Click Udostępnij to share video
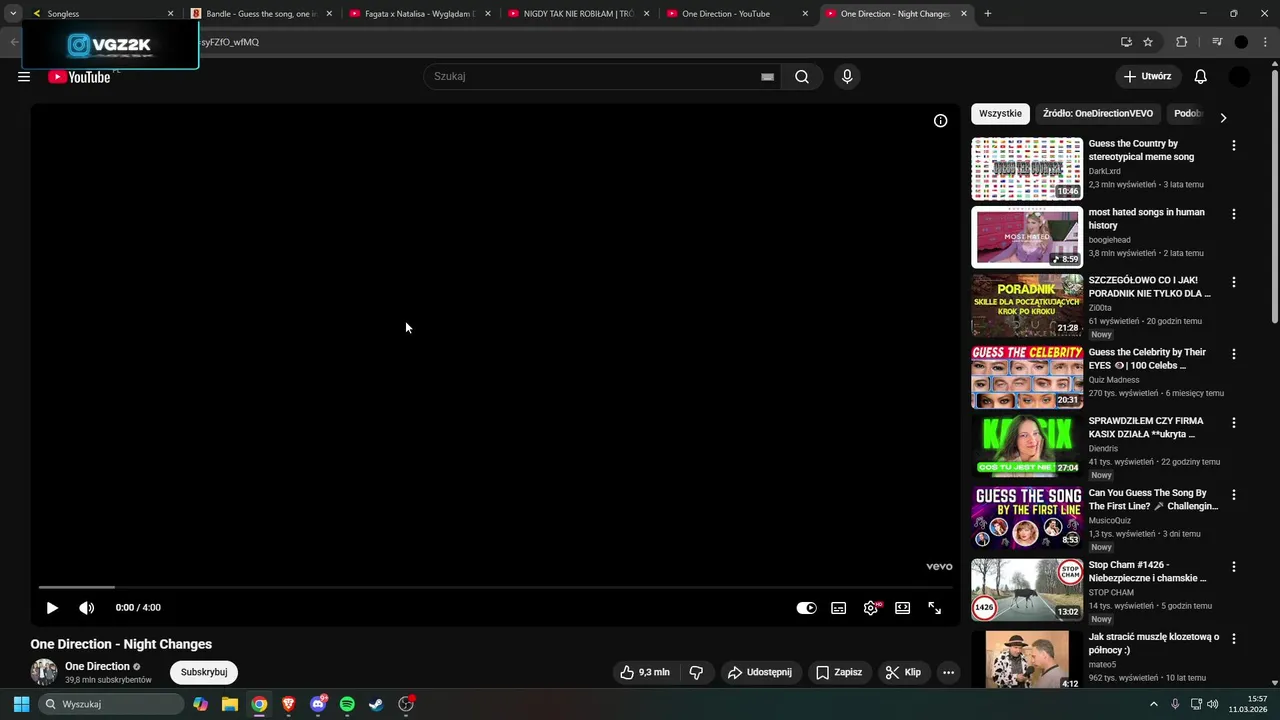 760,673
